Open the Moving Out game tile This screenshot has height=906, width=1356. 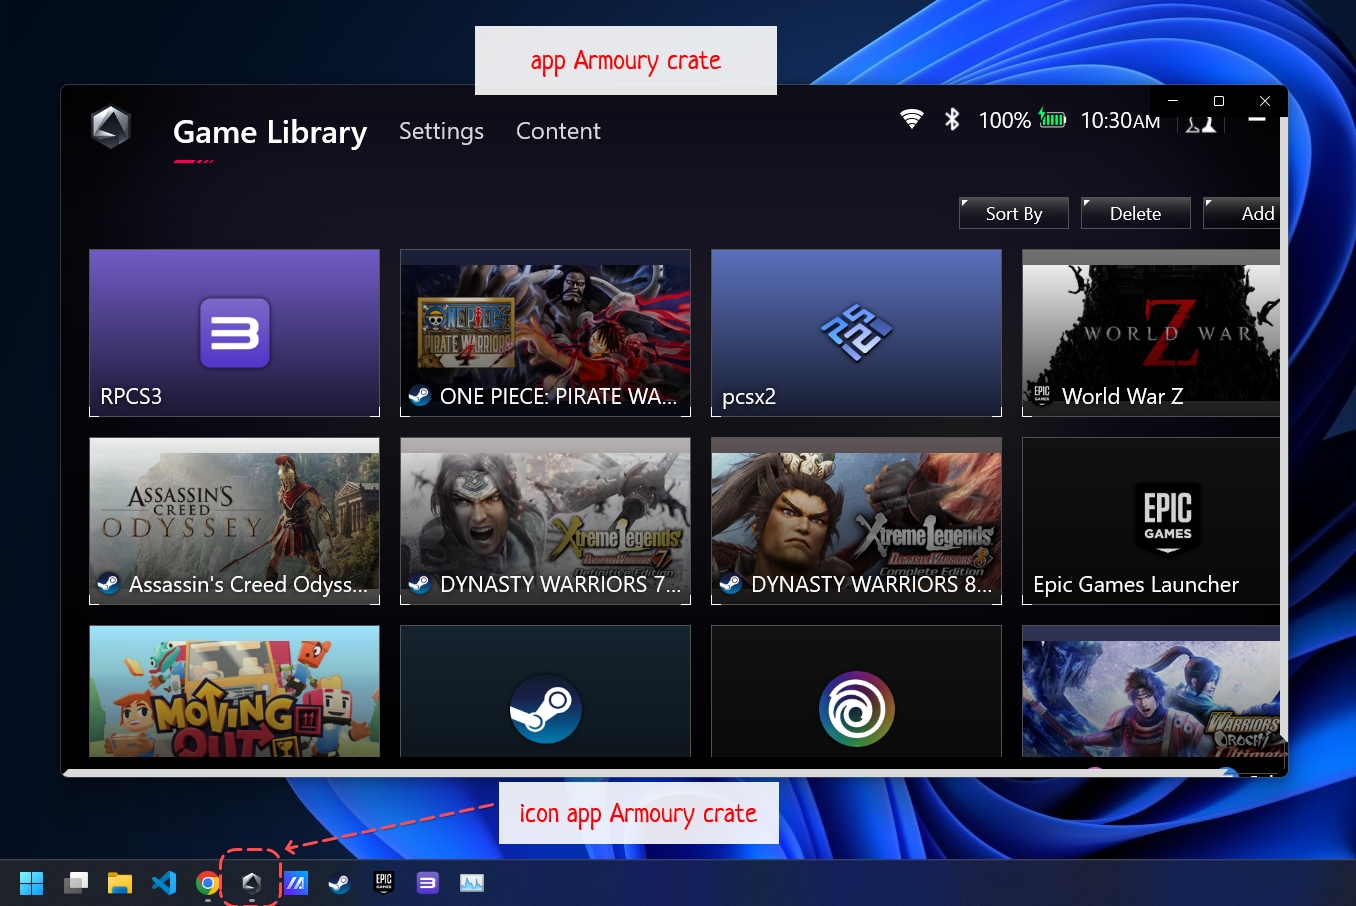(234, 691)
